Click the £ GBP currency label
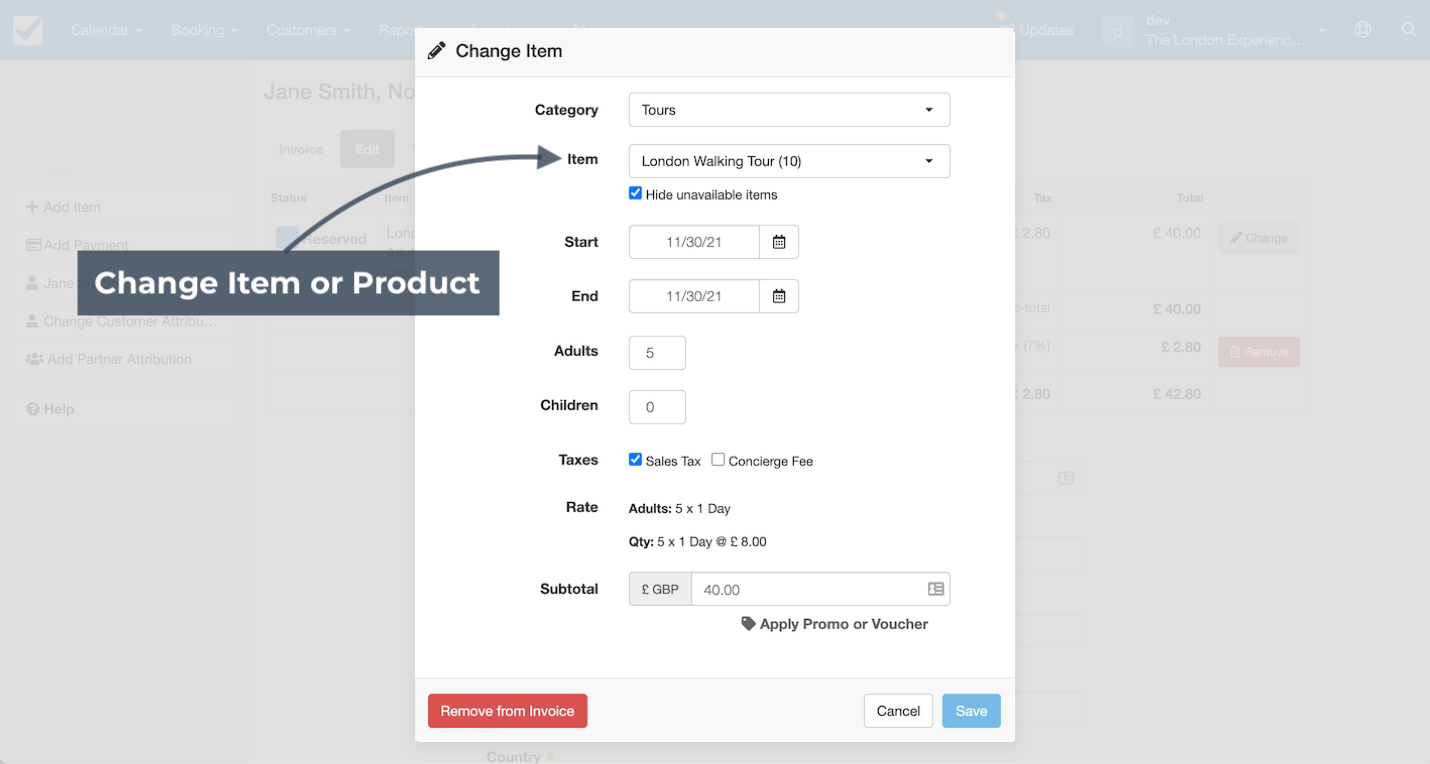Viewport: 1430px width, 764px height. tap(660, 589)
